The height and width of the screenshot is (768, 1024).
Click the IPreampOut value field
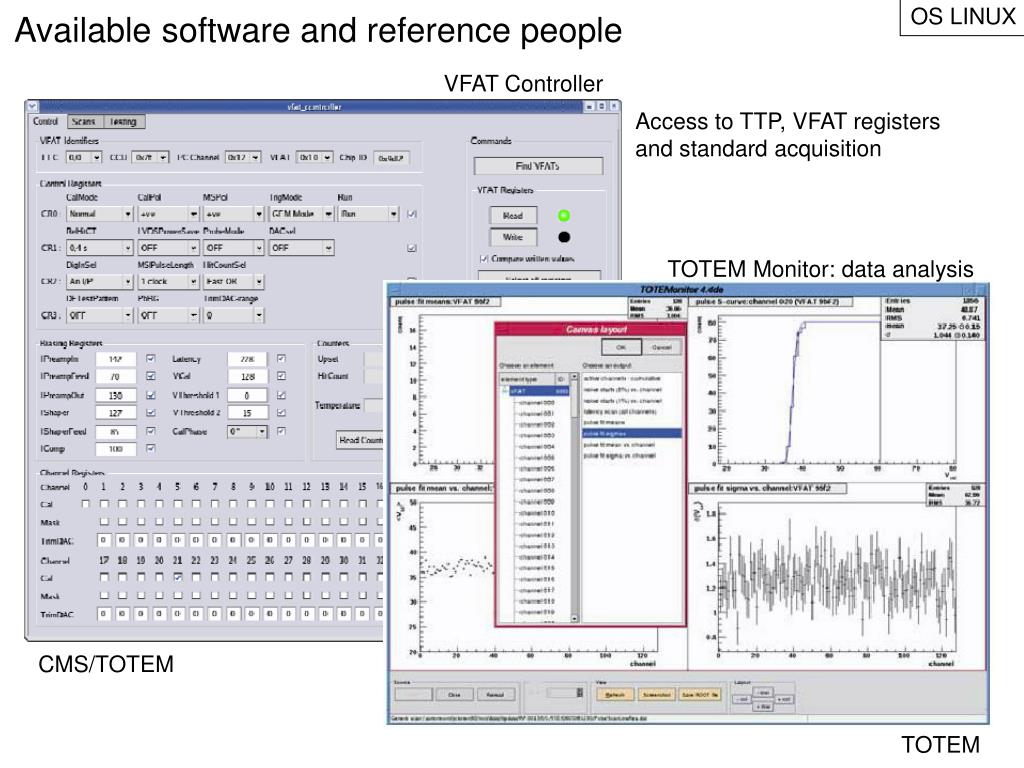pos(116,395)
